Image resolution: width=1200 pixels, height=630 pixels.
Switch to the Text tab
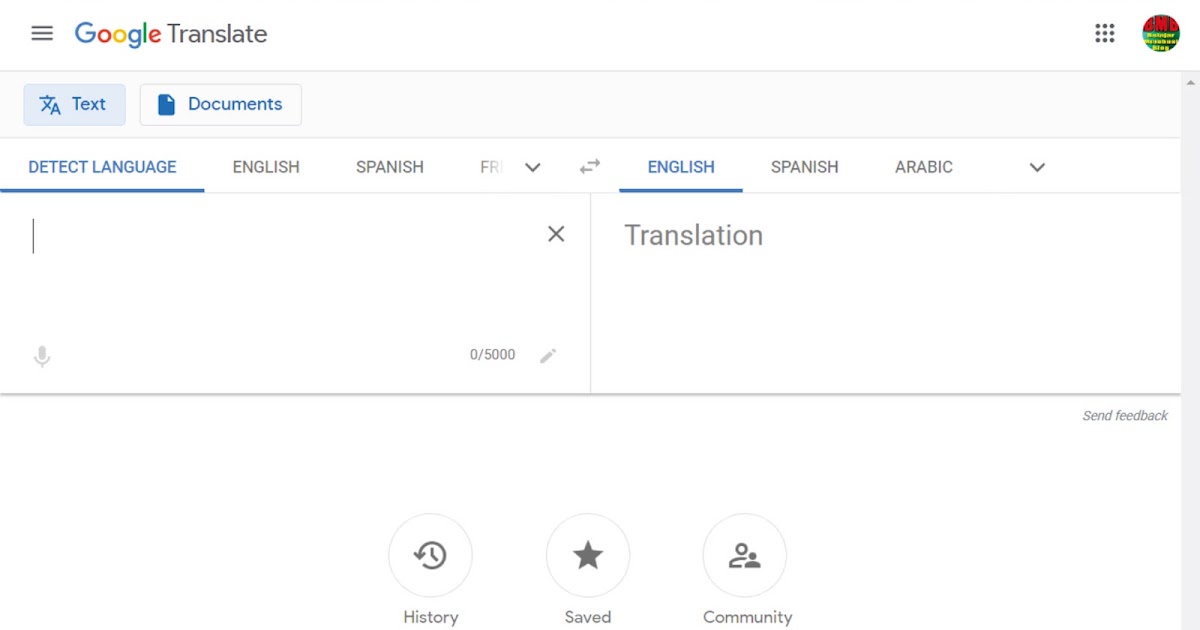(x=74, y=104)
